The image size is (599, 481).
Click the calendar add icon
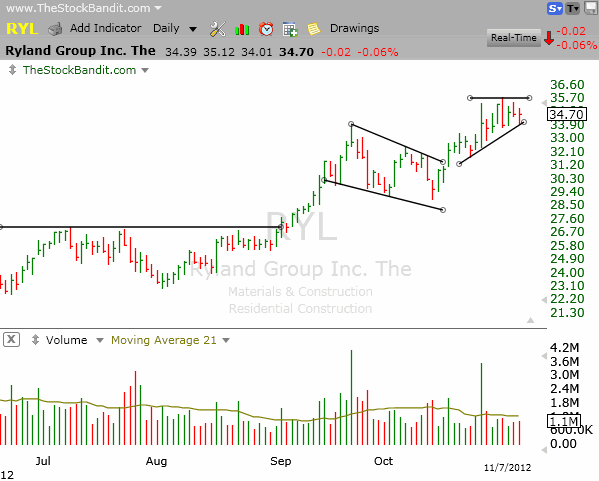pyautogui.click(x=290, y=29)
